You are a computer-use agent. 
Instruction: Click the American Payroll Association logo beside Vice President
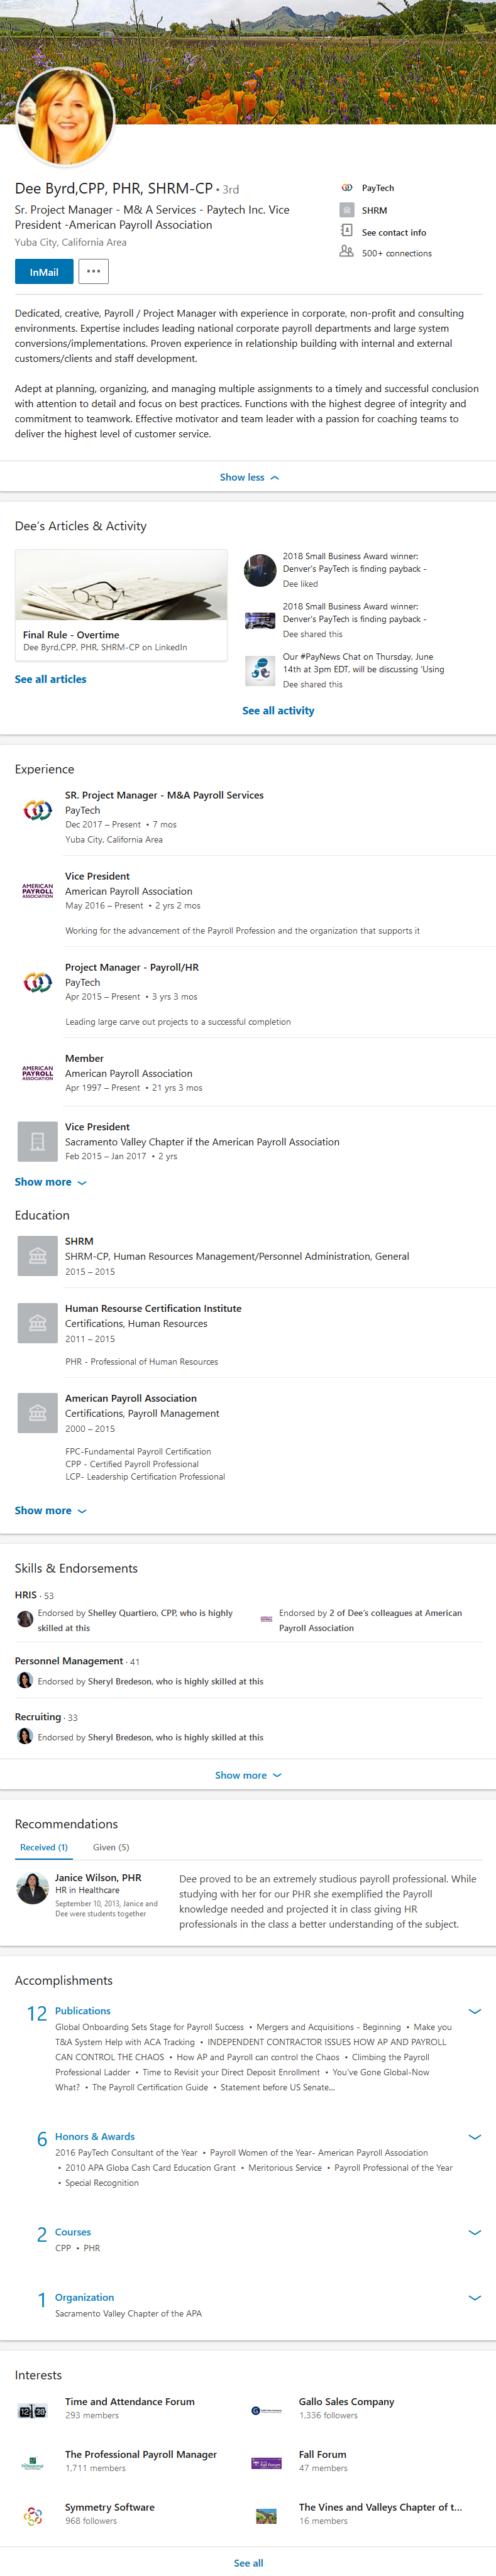click(38, 890)
